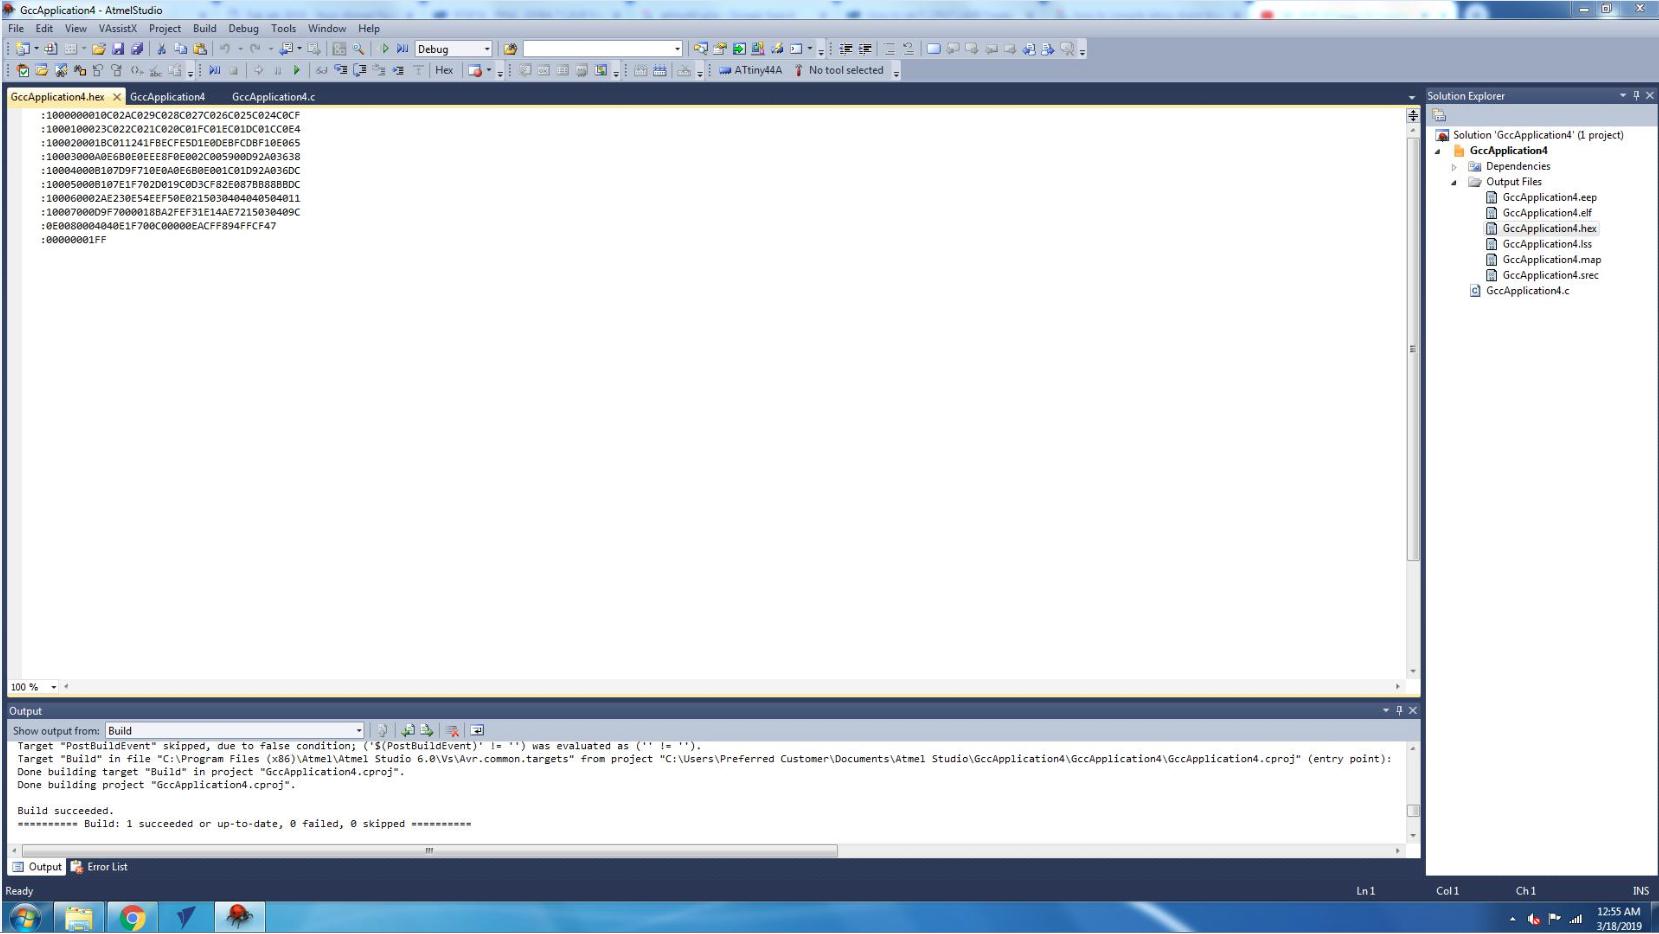Screen dimensions: 1659x934
Task: Click the find combo box input field
Action: coord(598,49)
